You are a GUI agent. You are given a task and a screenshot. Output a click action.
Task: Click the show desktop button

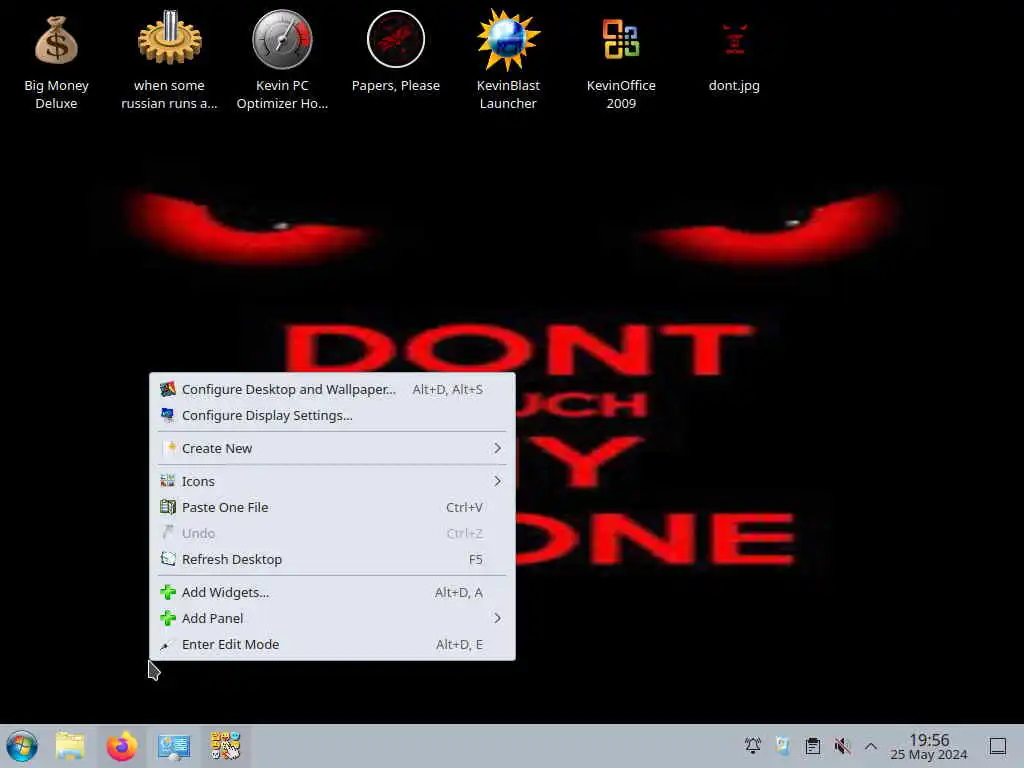click(x=997, y=746)
